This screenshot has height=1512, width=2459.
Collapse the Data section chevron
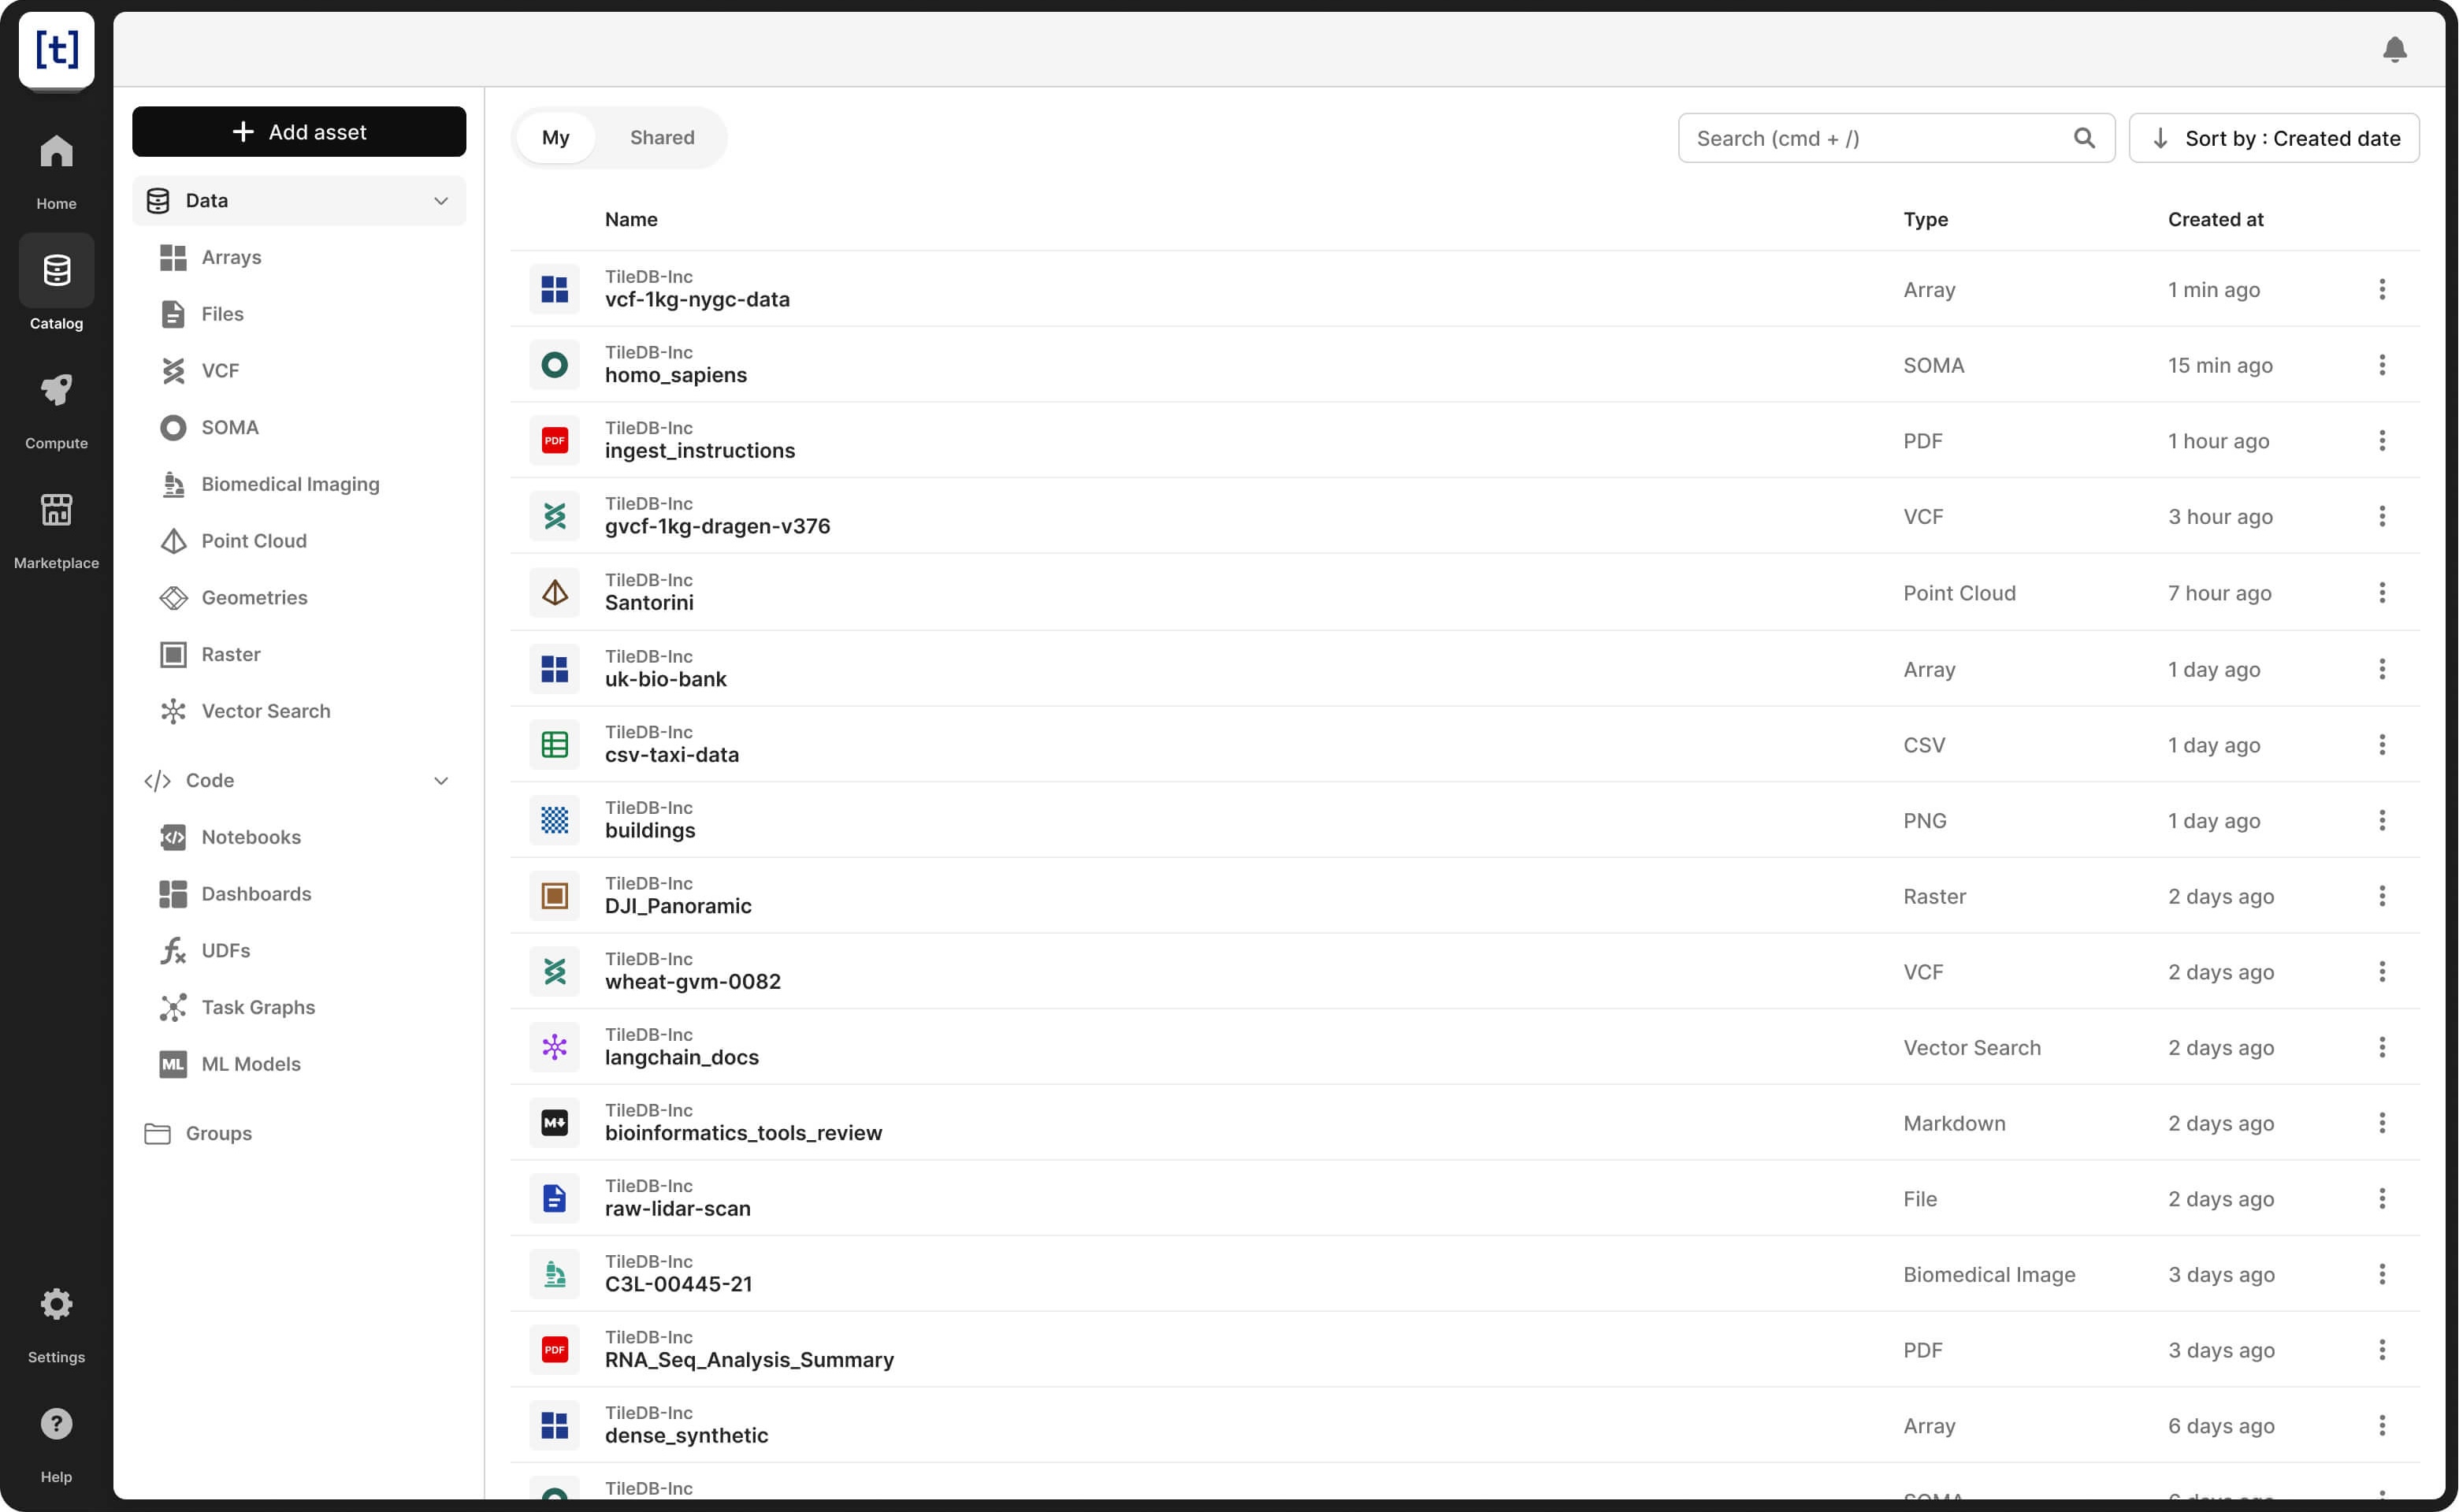(441, 201)
